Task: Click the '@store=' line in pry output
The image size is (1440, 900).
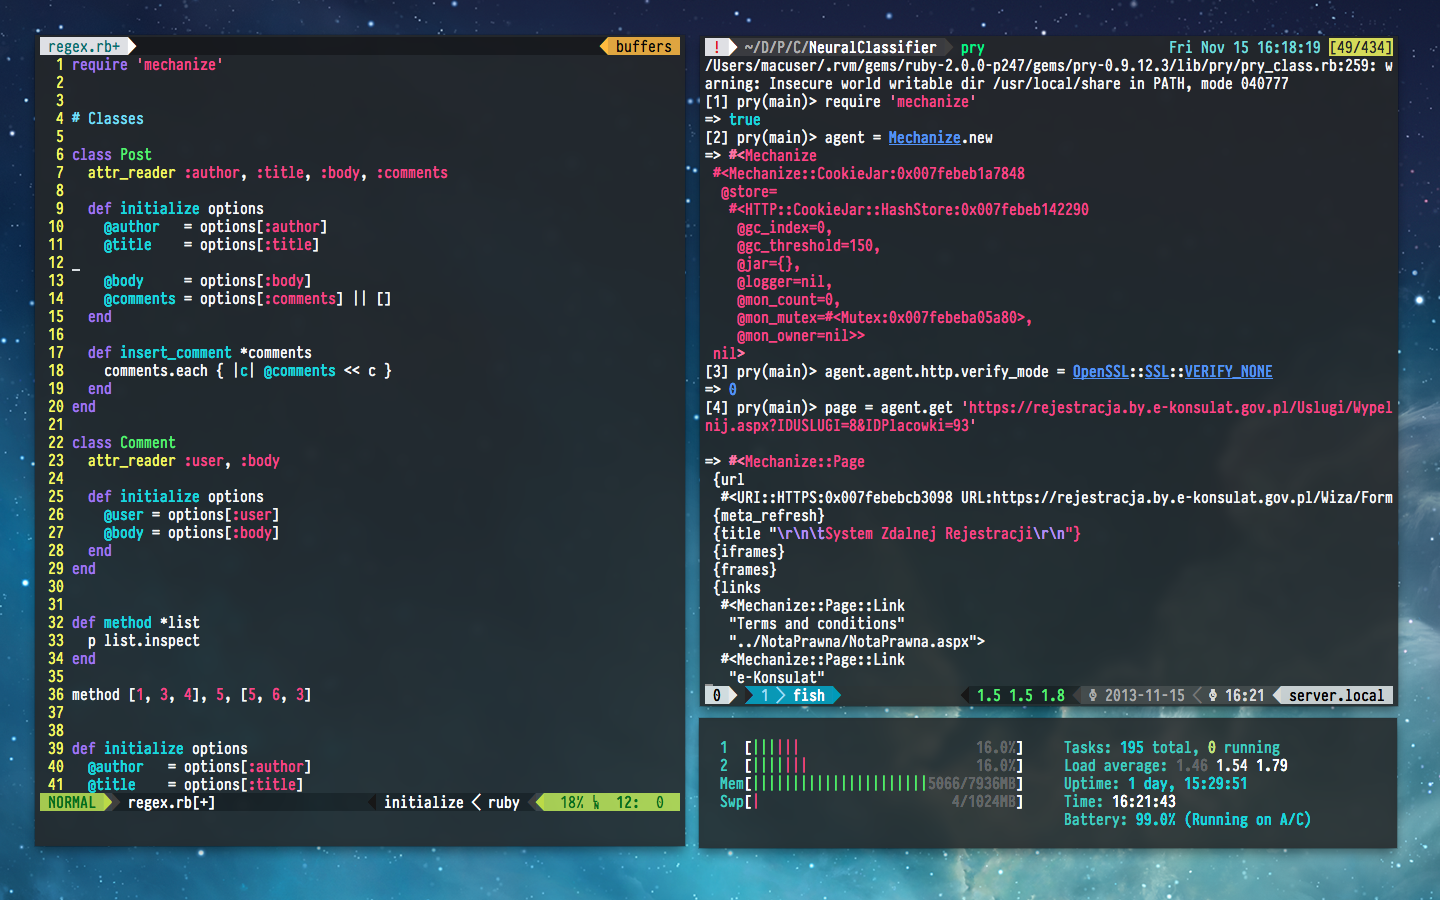Action: [749, 191]
